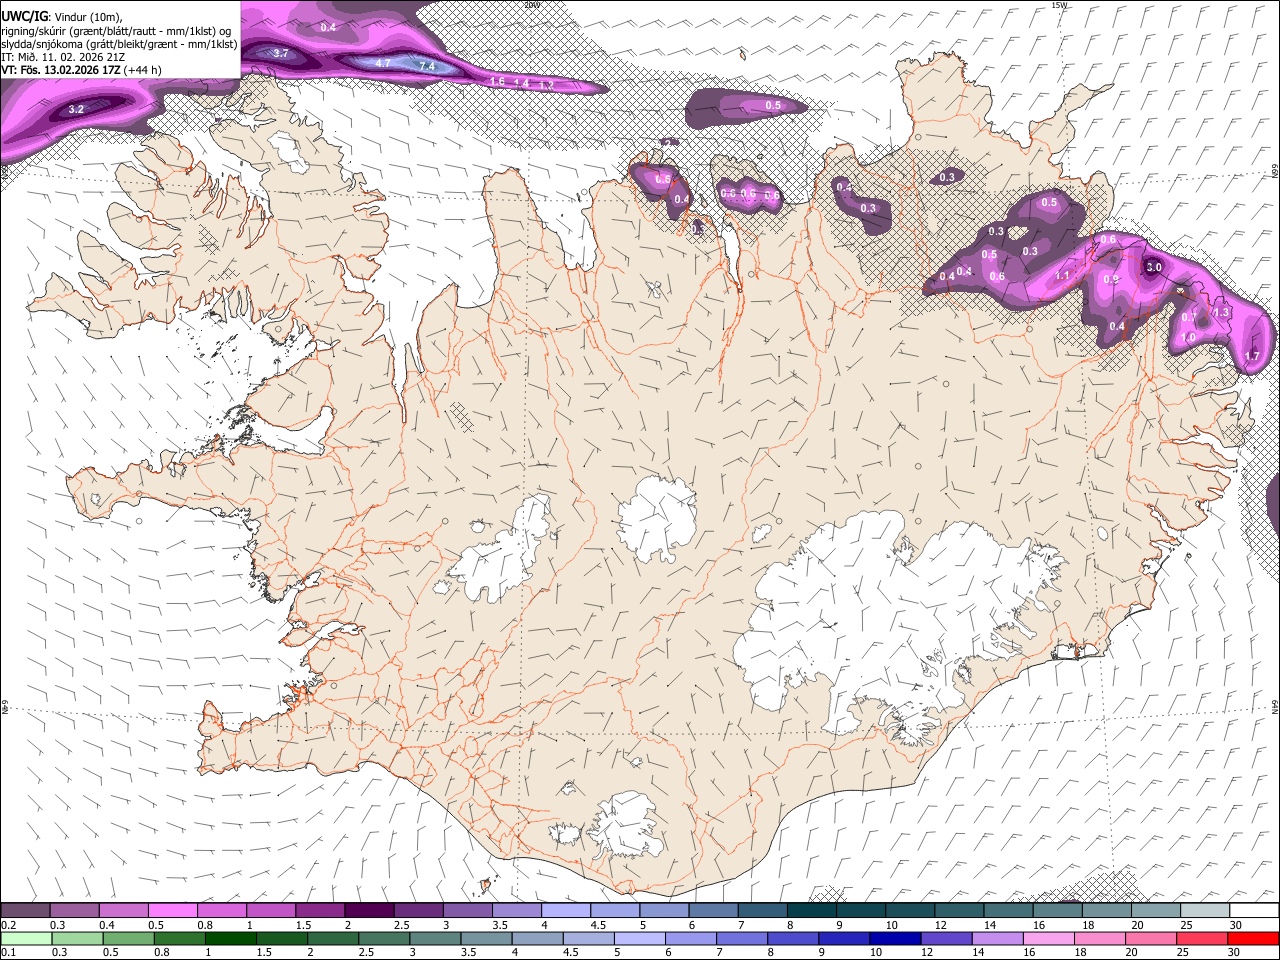This screenshot has width=1280, height=960.
Task: Click the grey-purple 0.2–0.3 snow legend swatch
Action: [25, 911]
